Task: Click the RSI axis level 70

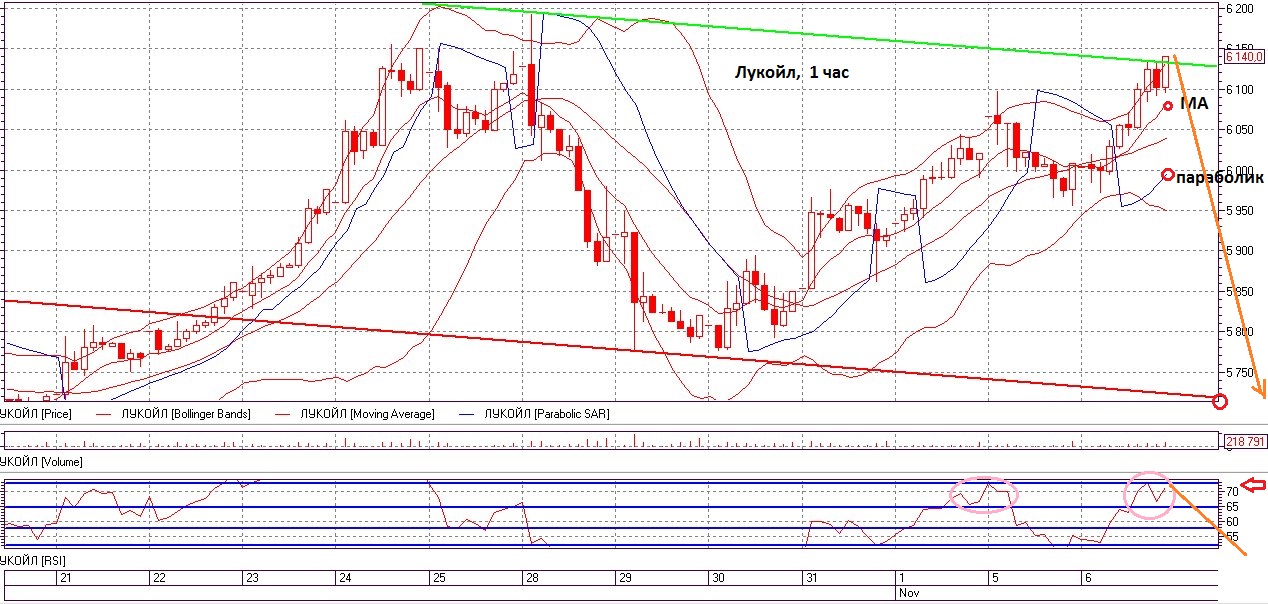Action: pos(1232,492)
